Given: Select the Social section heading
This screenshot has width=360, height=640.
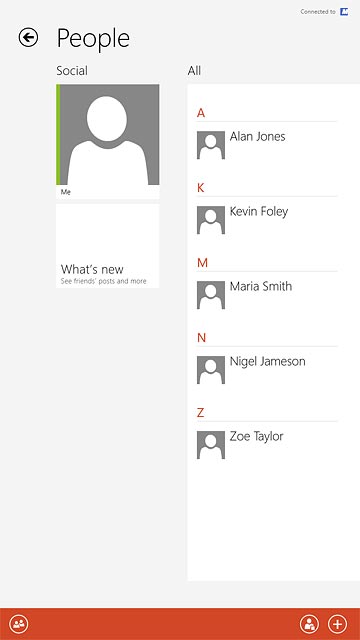Looking at the screenshot, I should 72,71.
